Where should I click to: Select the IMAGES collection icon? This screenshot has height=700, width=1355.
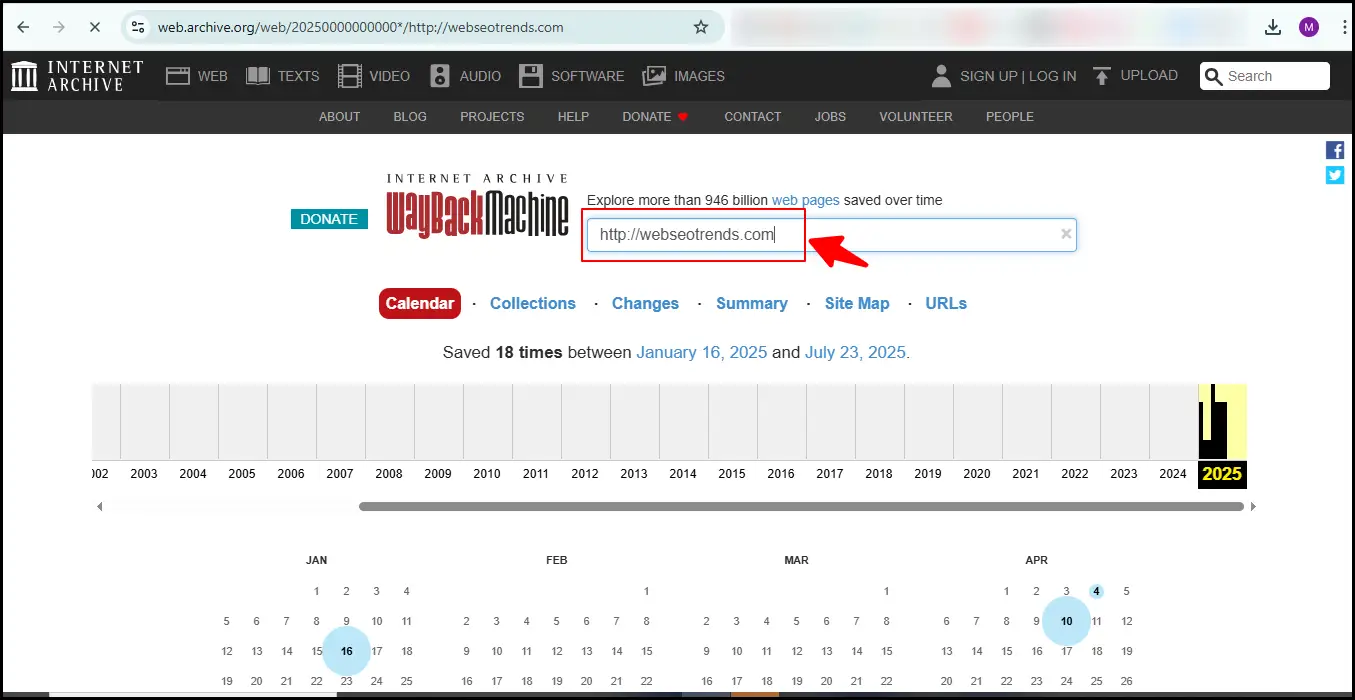pos(653,75)
